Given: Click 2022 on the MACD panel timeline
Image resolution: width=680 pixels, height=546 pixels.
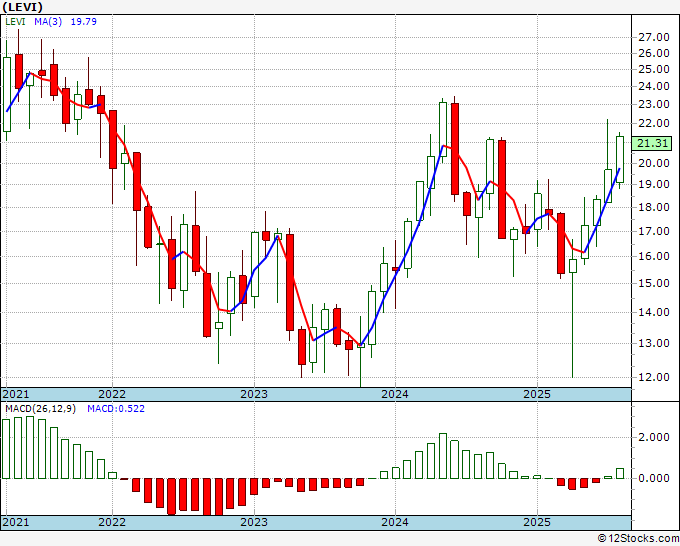Looking at the screenshot, I should pyautogui.click(x=112, y=522).
